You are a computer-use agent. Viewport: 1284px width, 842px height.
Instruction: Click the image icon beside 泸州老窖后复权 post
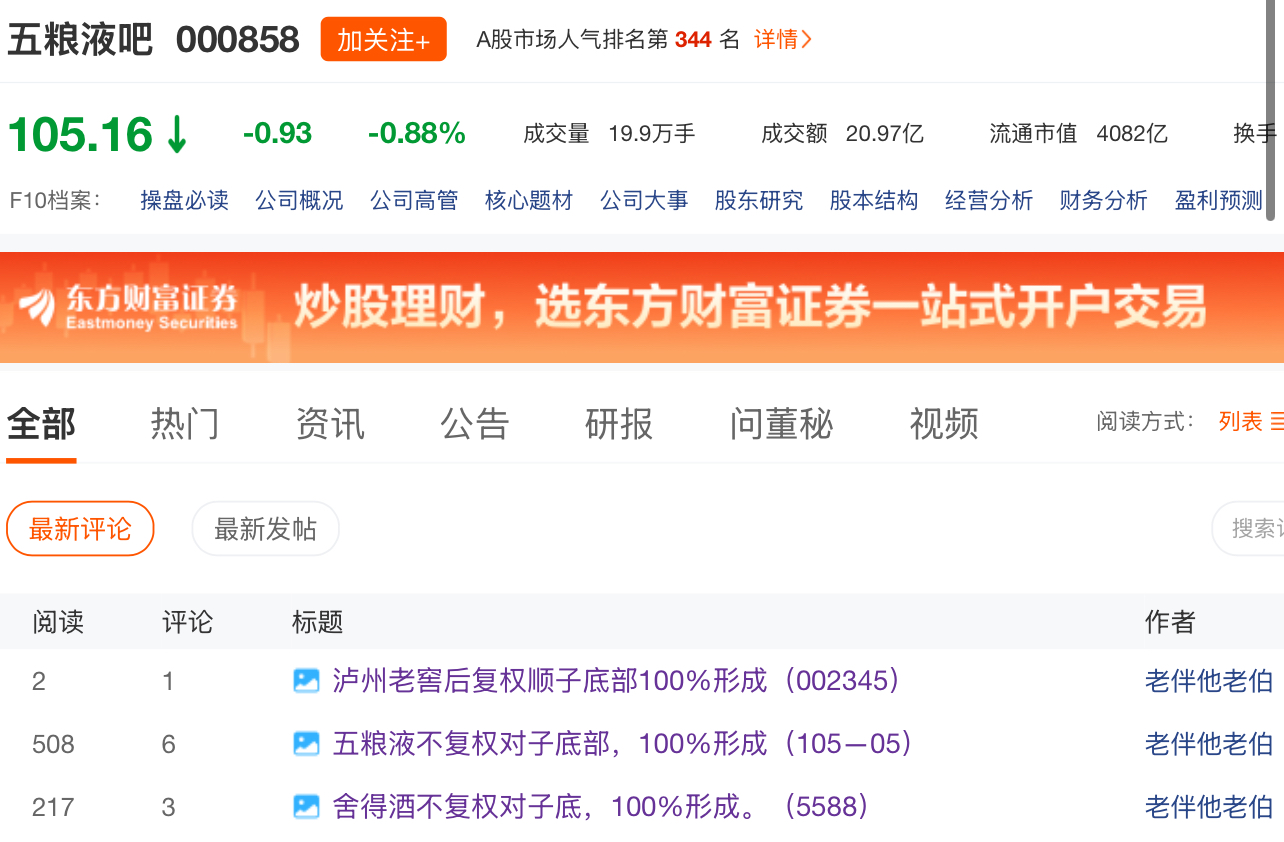(306, 681)
